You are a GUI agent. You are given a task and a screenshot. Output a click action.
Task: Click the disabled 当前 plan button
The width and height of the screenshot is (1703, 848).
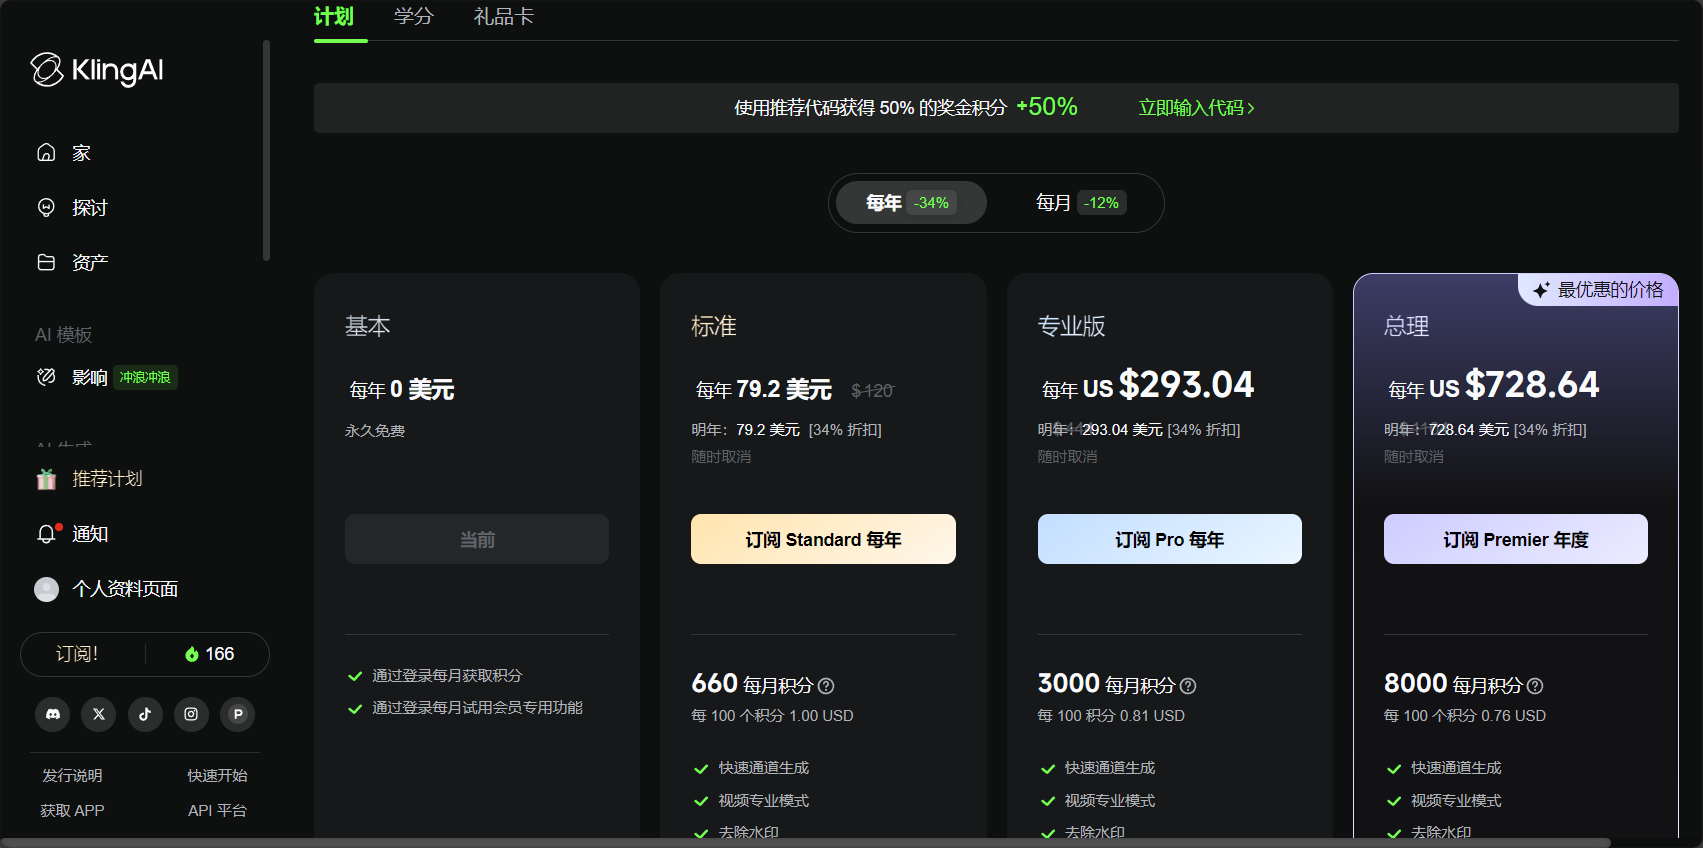[477, 539]
